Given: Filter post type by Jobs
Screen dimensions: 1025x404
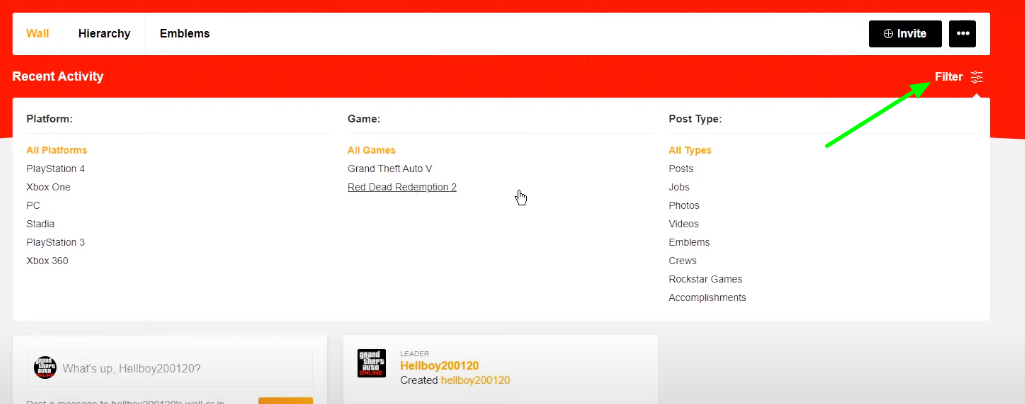Looking at the screenshot, I should click(x=679, y=187).
